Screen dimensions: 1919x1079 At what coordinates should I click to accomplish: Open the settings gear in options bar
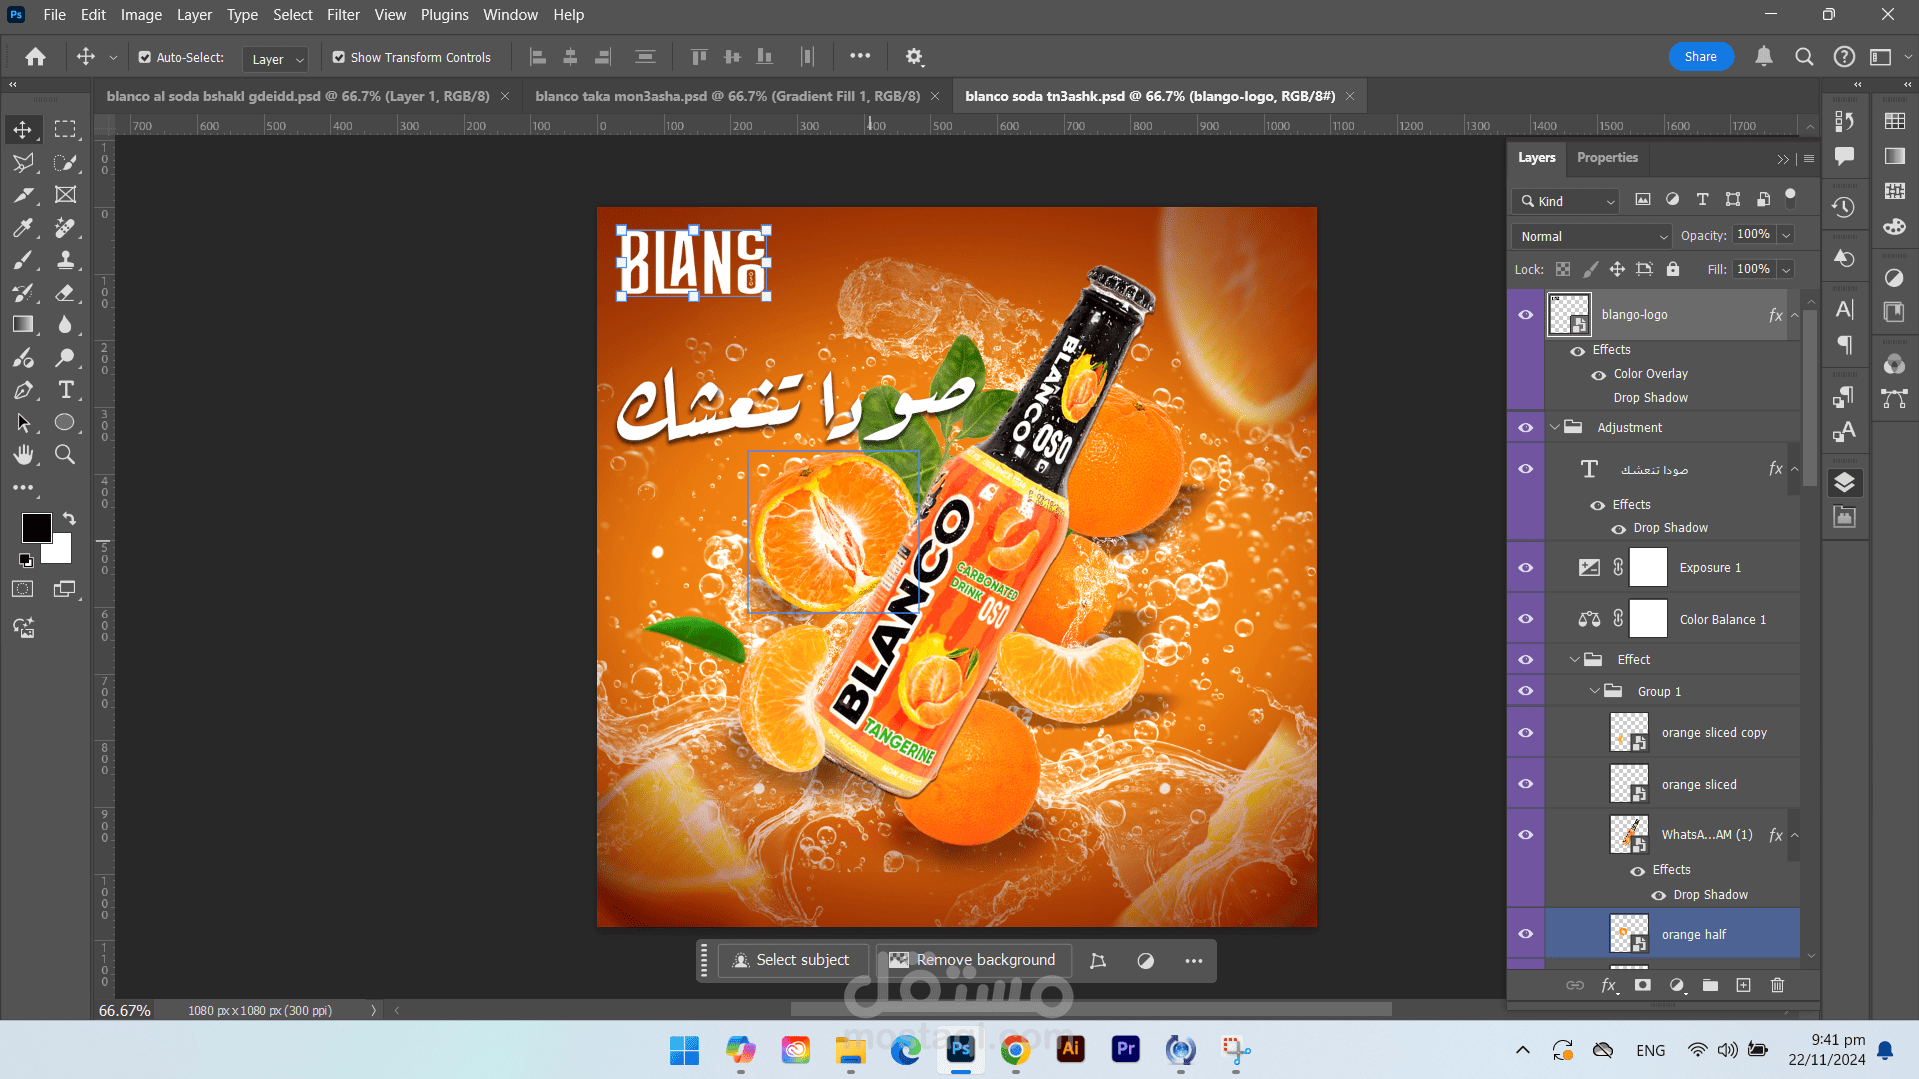914,57
